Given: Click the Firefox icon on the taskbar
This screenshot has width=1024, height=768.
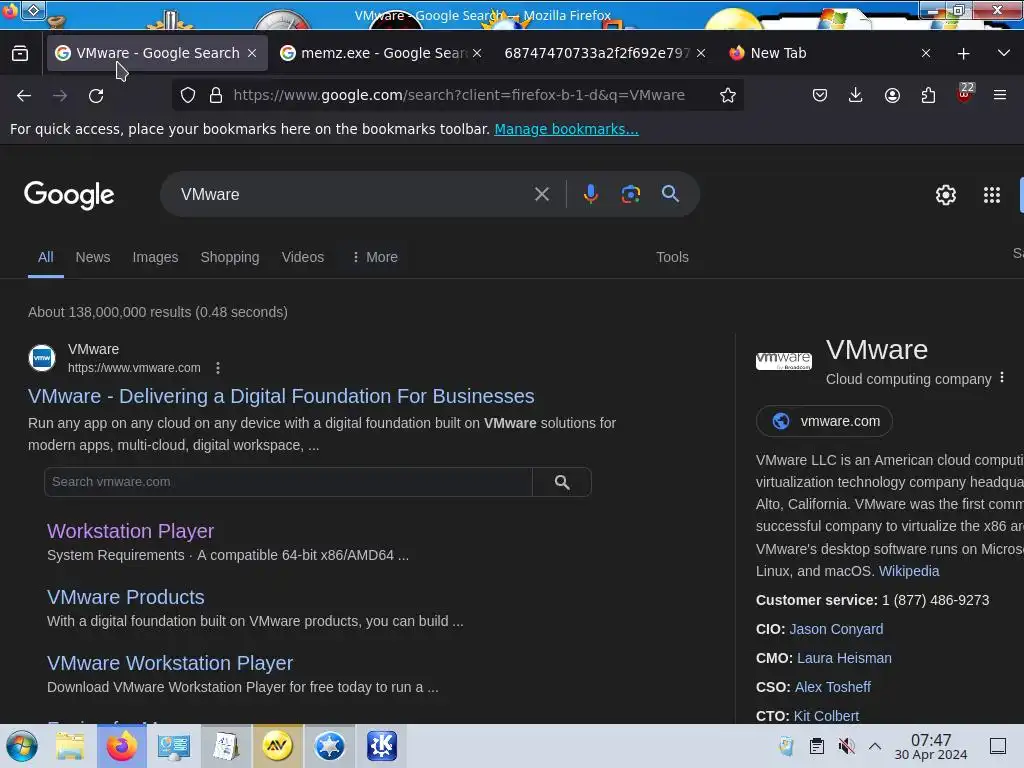Looking at the screenshot, I should [x=121, y=746].
